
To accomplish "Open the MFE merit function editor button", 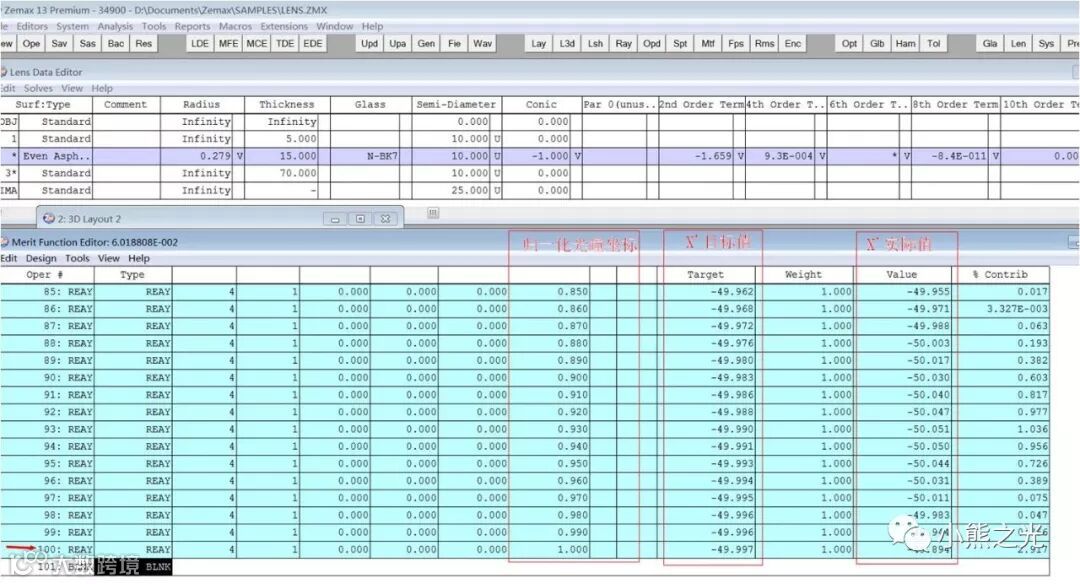I will 228,43.
